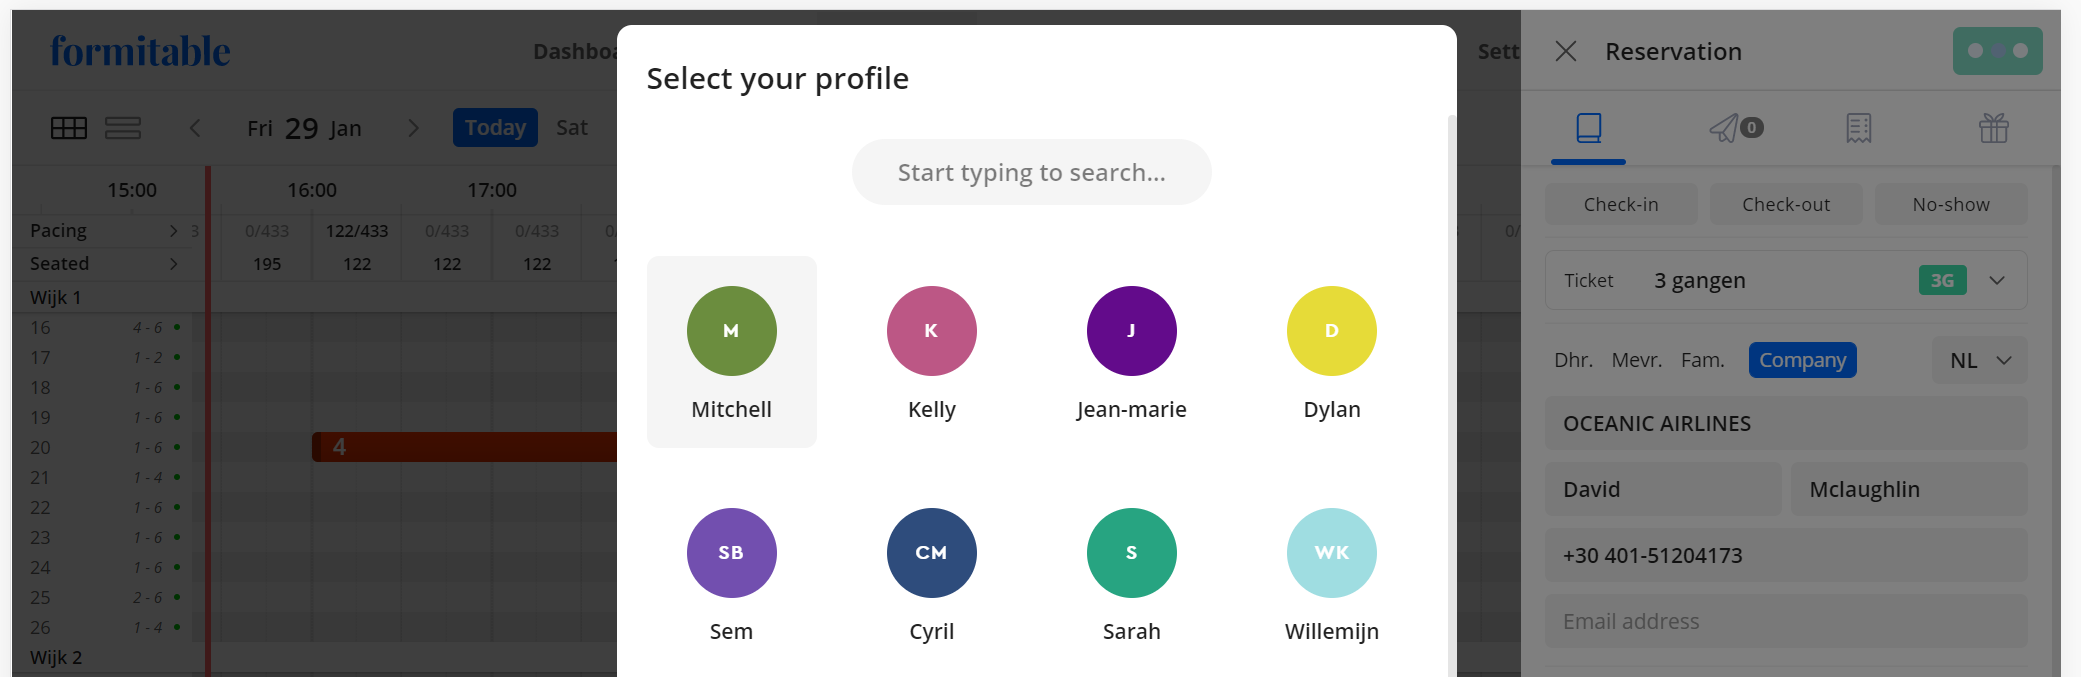Viewport: 2081px width, 677px height.
Task: Open the receipt tab icon
Action: pos(1859,128)
